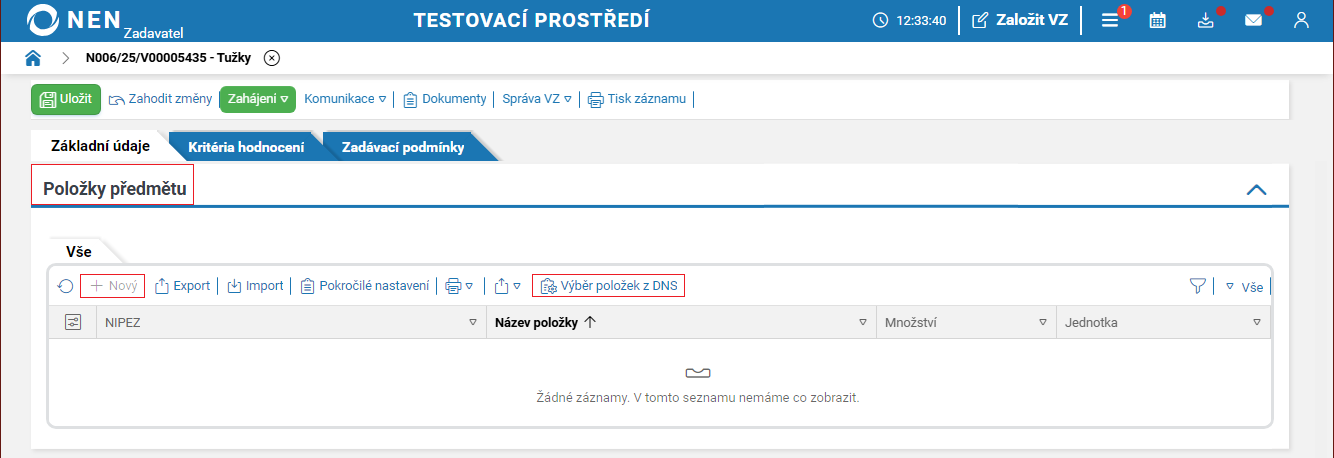Click the refresh list icon
1334x458 pixels.
tap(66, 286)
